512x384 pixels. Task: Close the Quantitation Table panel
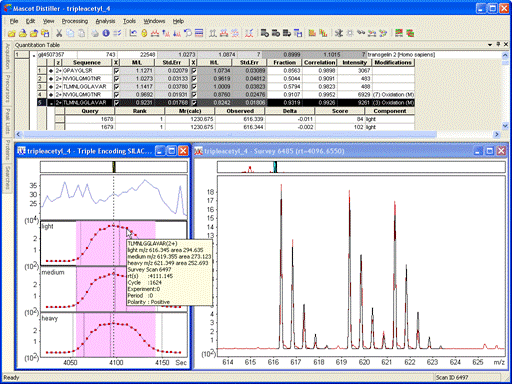pos(506,44)
